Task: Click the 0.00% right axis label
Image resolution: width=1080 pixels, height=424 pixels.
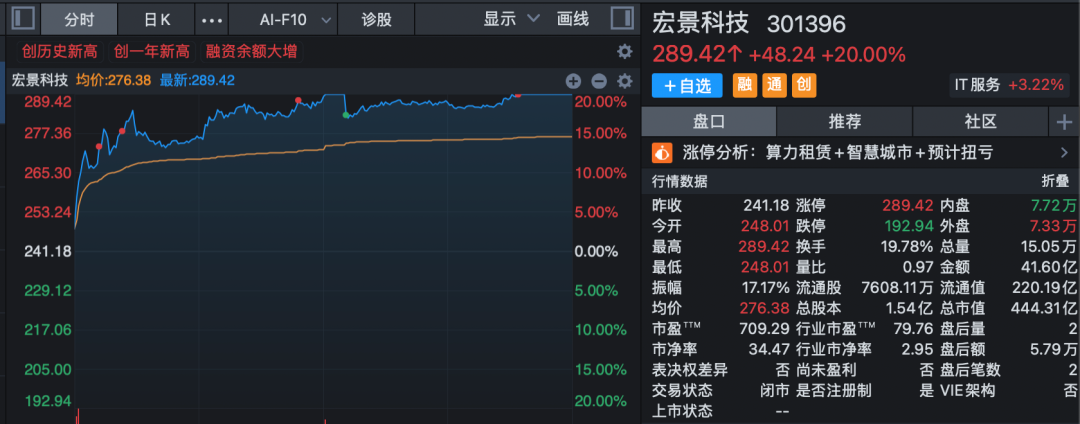Action: coord(596,252)
